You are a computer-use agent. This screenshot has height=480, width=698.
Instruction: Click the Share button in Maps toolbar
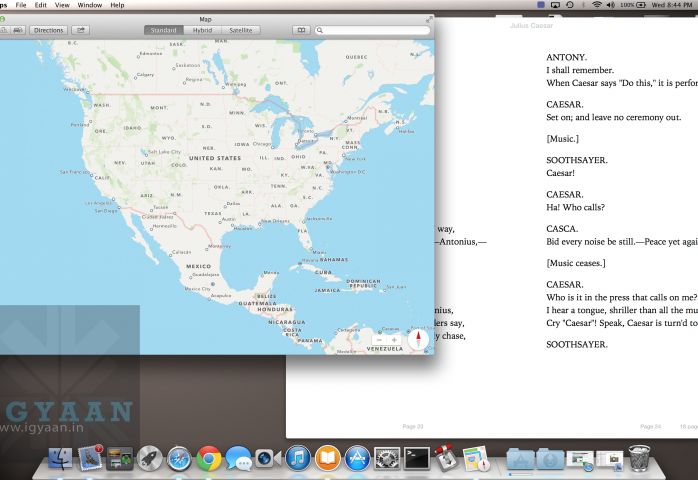81,30
